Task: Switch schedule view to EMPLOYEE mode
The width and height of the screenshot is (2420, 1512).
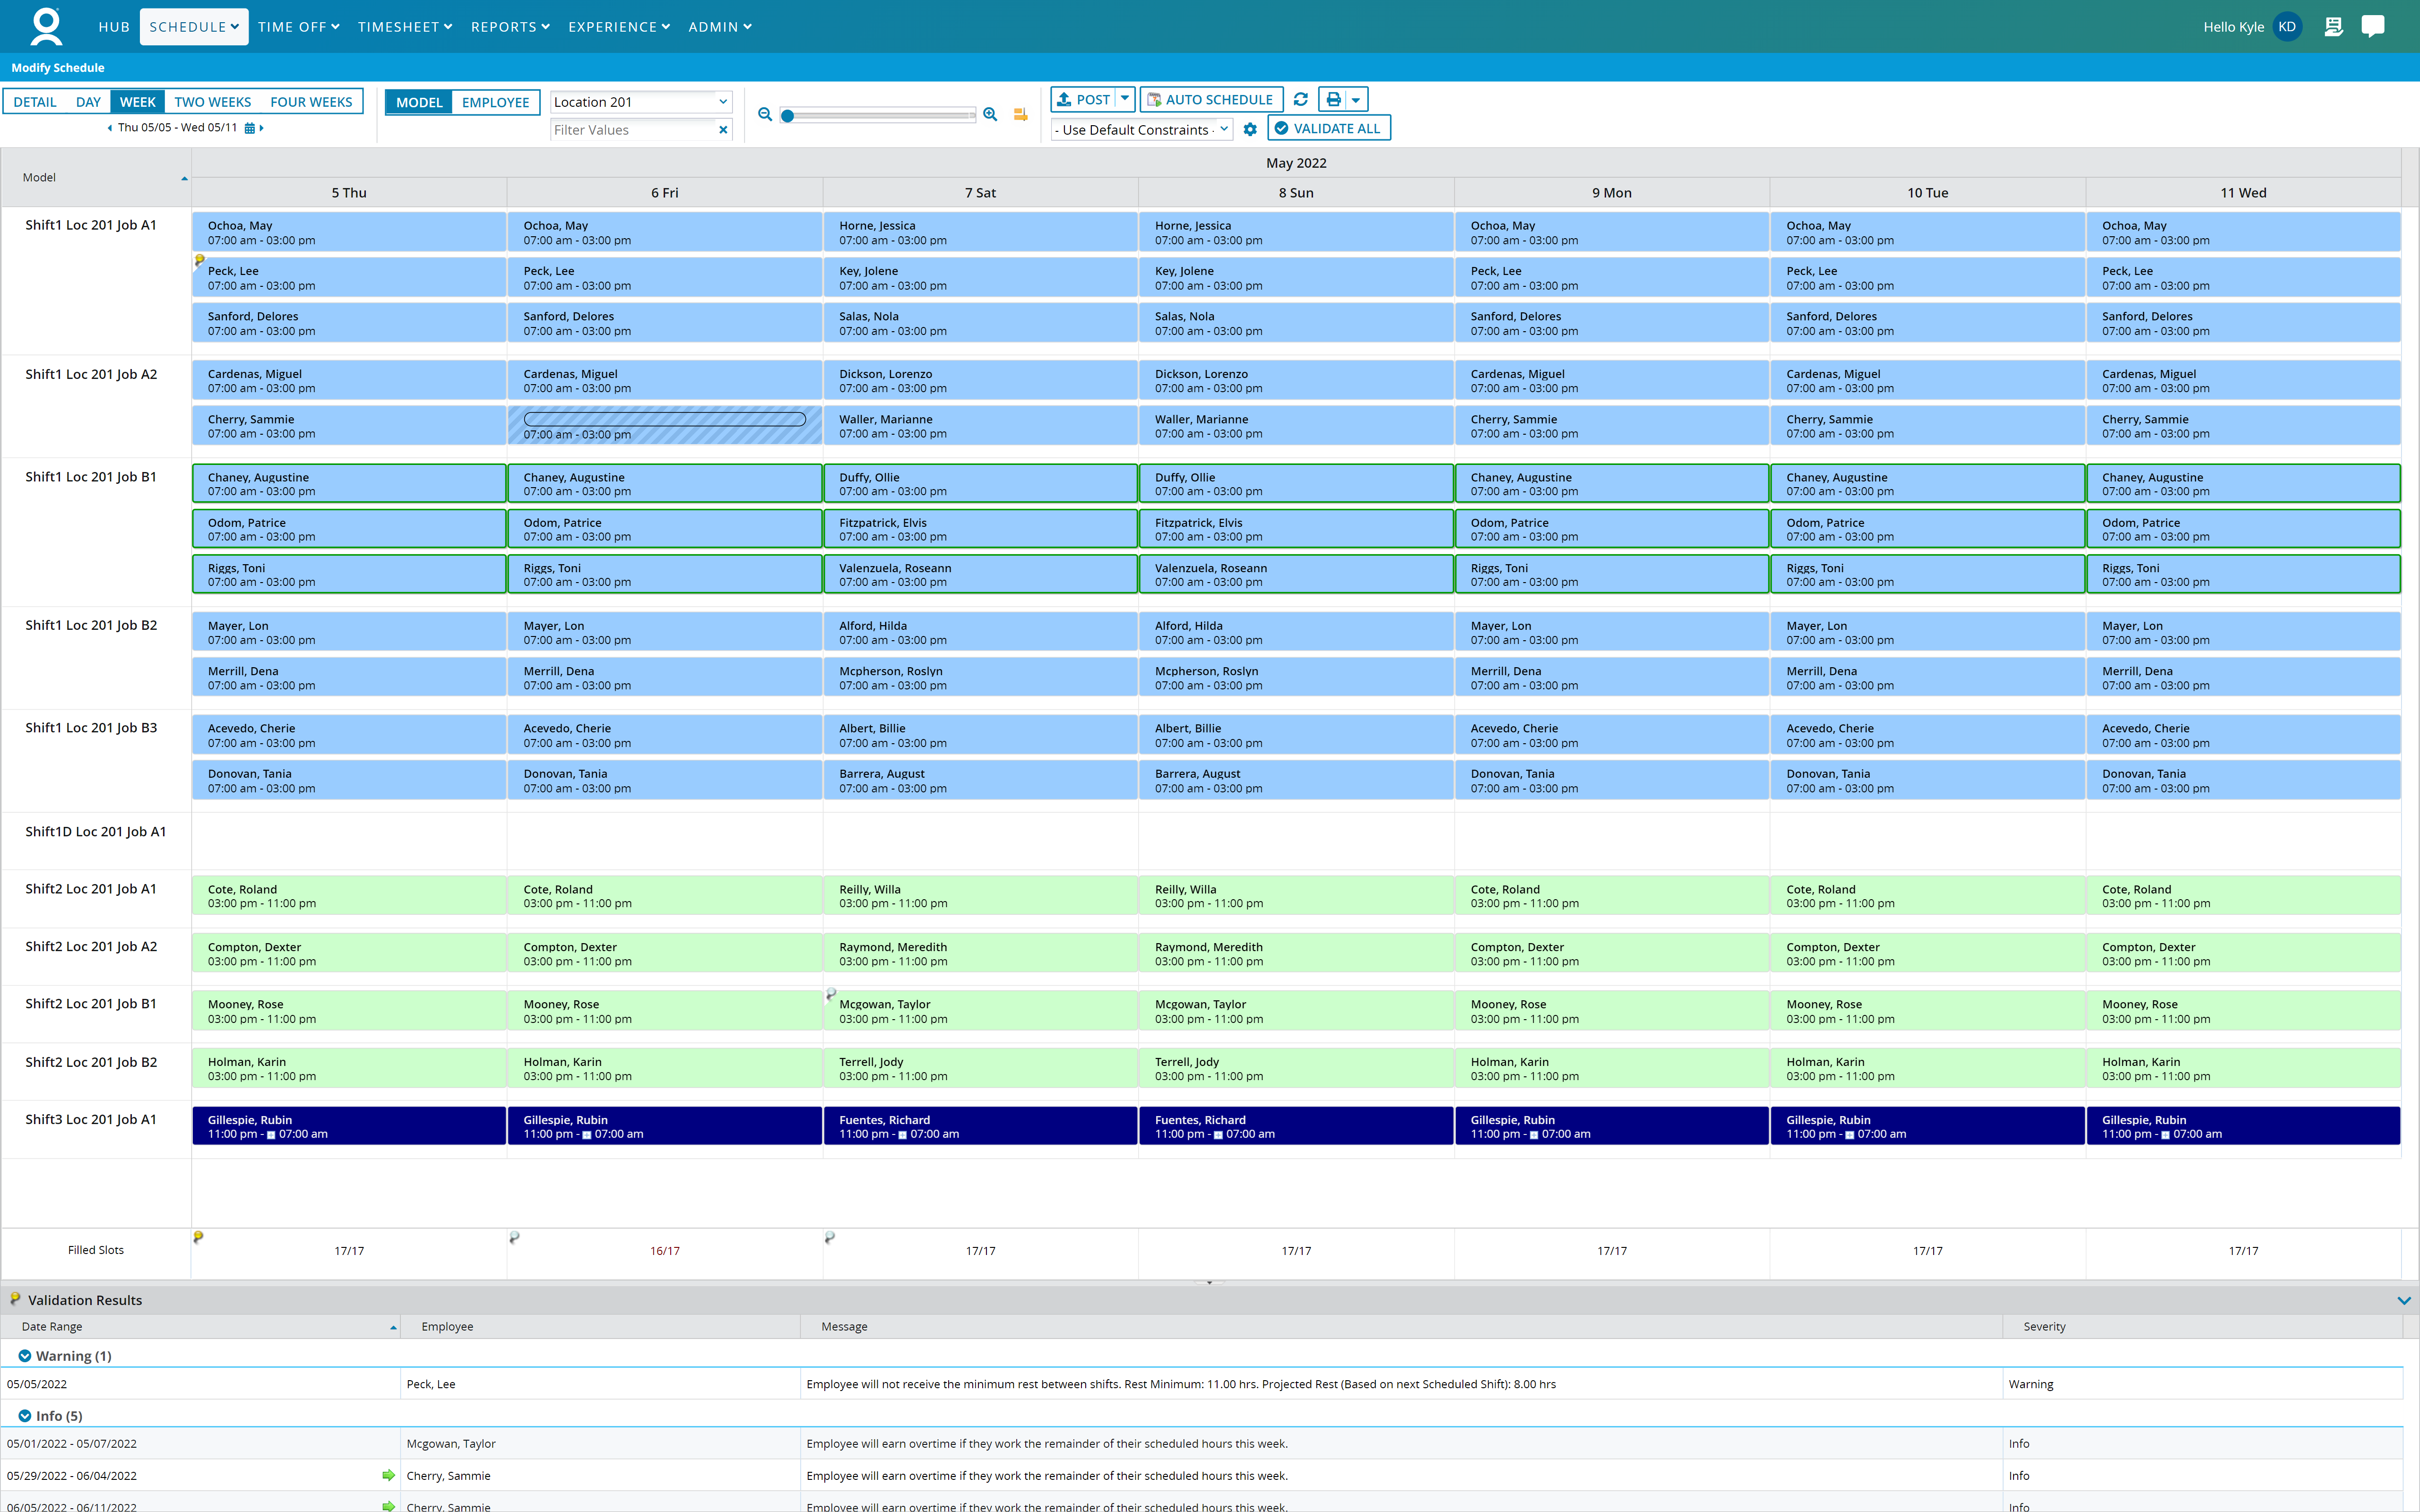Action: point(496,102)
